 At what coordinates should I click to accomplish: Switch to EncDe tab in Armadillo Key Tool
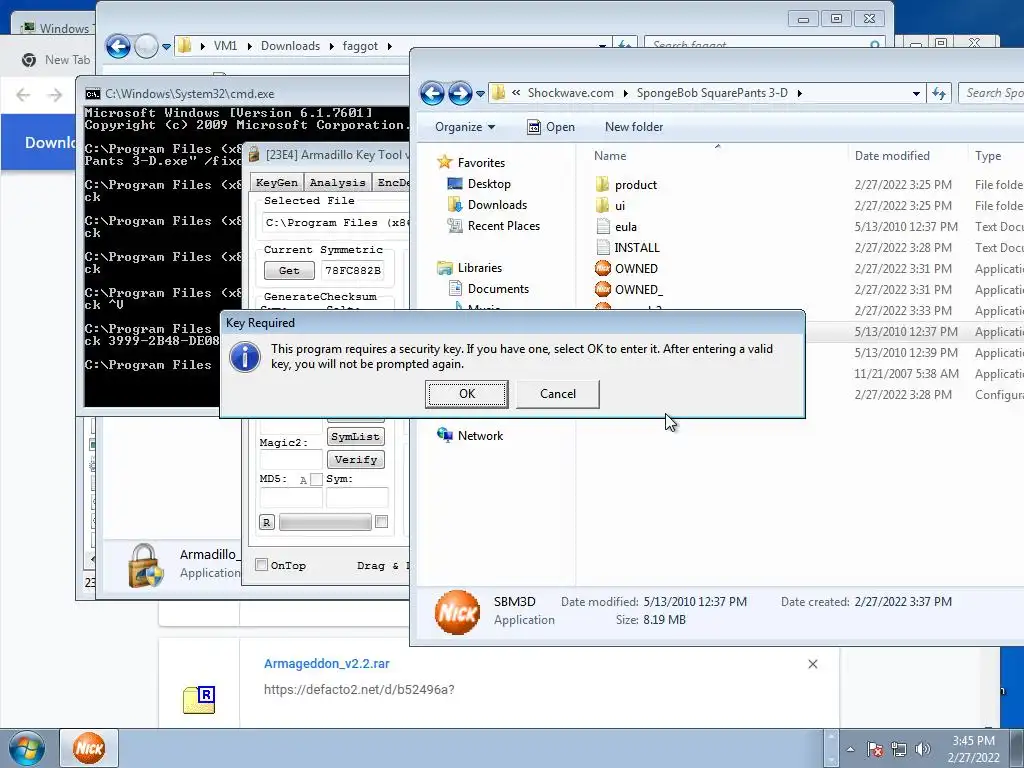pos(392,182)
